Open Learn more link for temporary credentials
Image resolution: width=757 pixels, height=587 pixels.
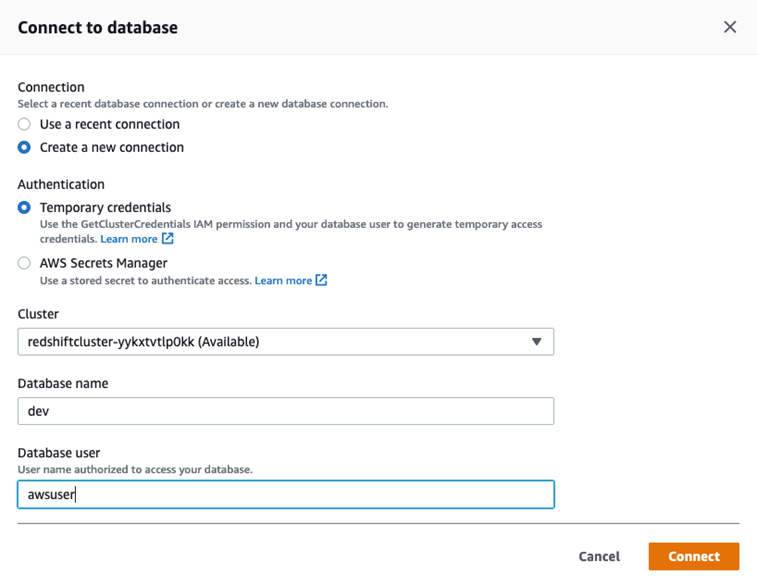[x=129, y=240]
